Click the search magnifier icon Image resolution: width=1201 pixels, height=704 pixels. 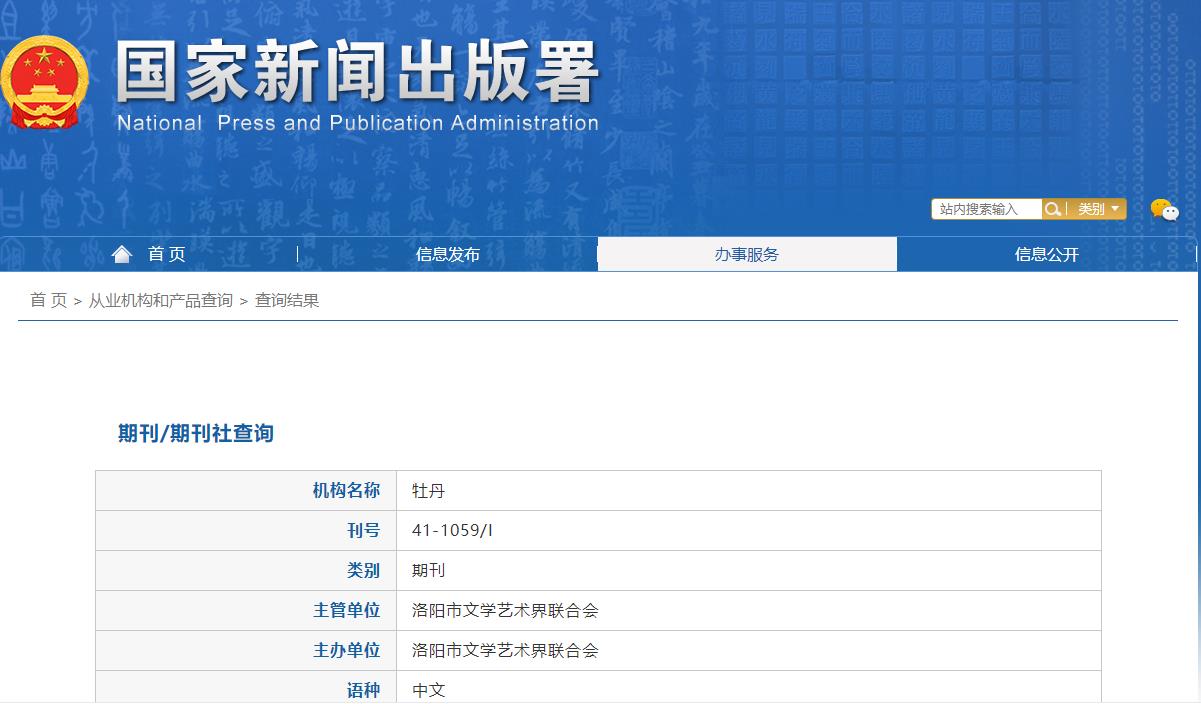[1053, 209]
